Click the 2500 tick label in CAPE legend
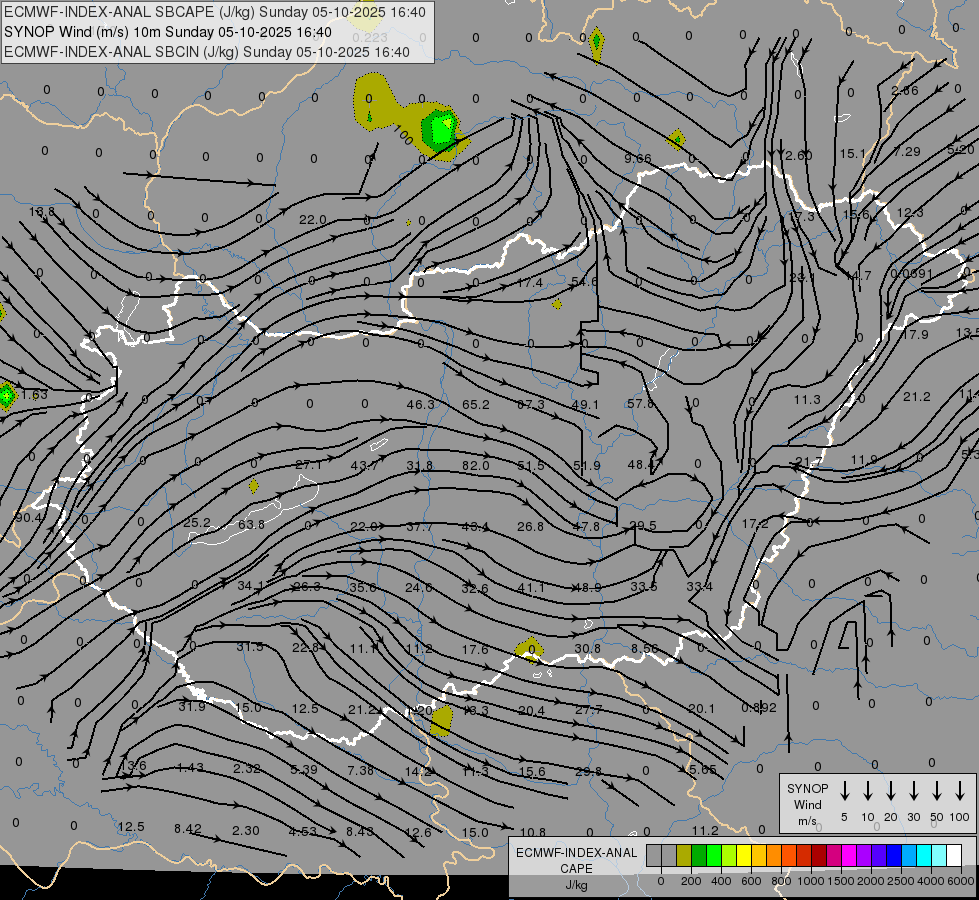The height and width of the screenshot is (900, 979). point(900,881)
